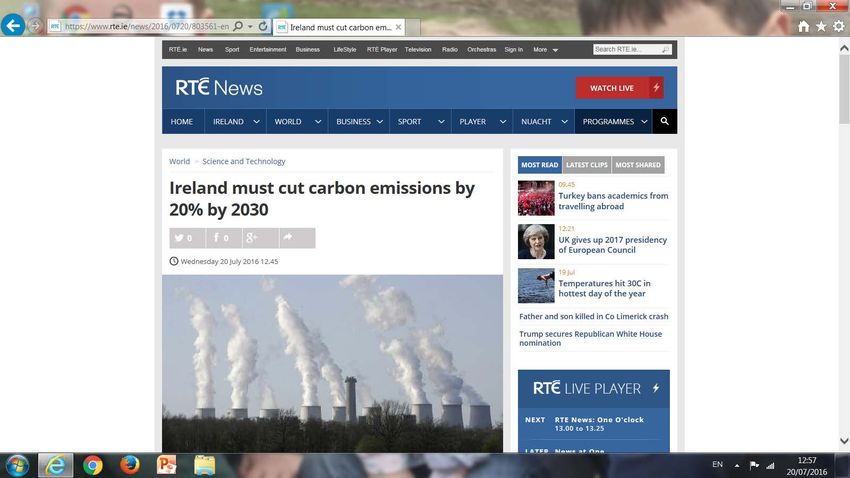This screenshot has height=478, width=850.
Task: Open the Windows Start button
Action: click(x=17, y=466)
